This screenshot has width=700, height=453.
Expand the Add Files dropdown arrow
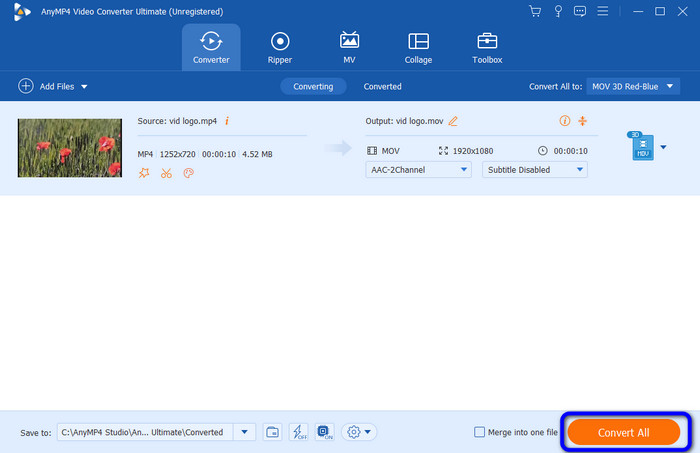tap(84, 87)
